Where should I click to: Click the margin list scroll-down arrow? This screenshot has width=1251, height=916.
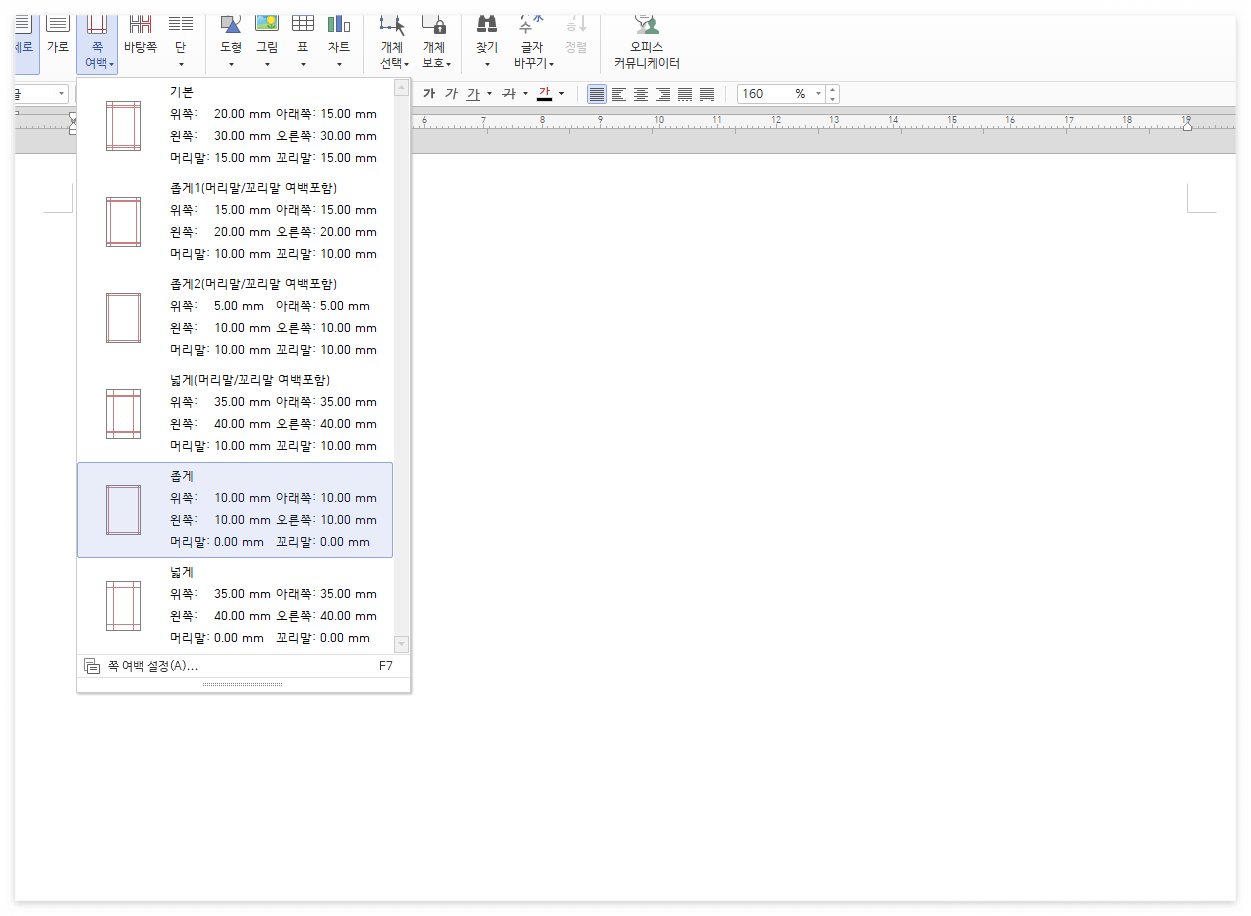[402, 644]
